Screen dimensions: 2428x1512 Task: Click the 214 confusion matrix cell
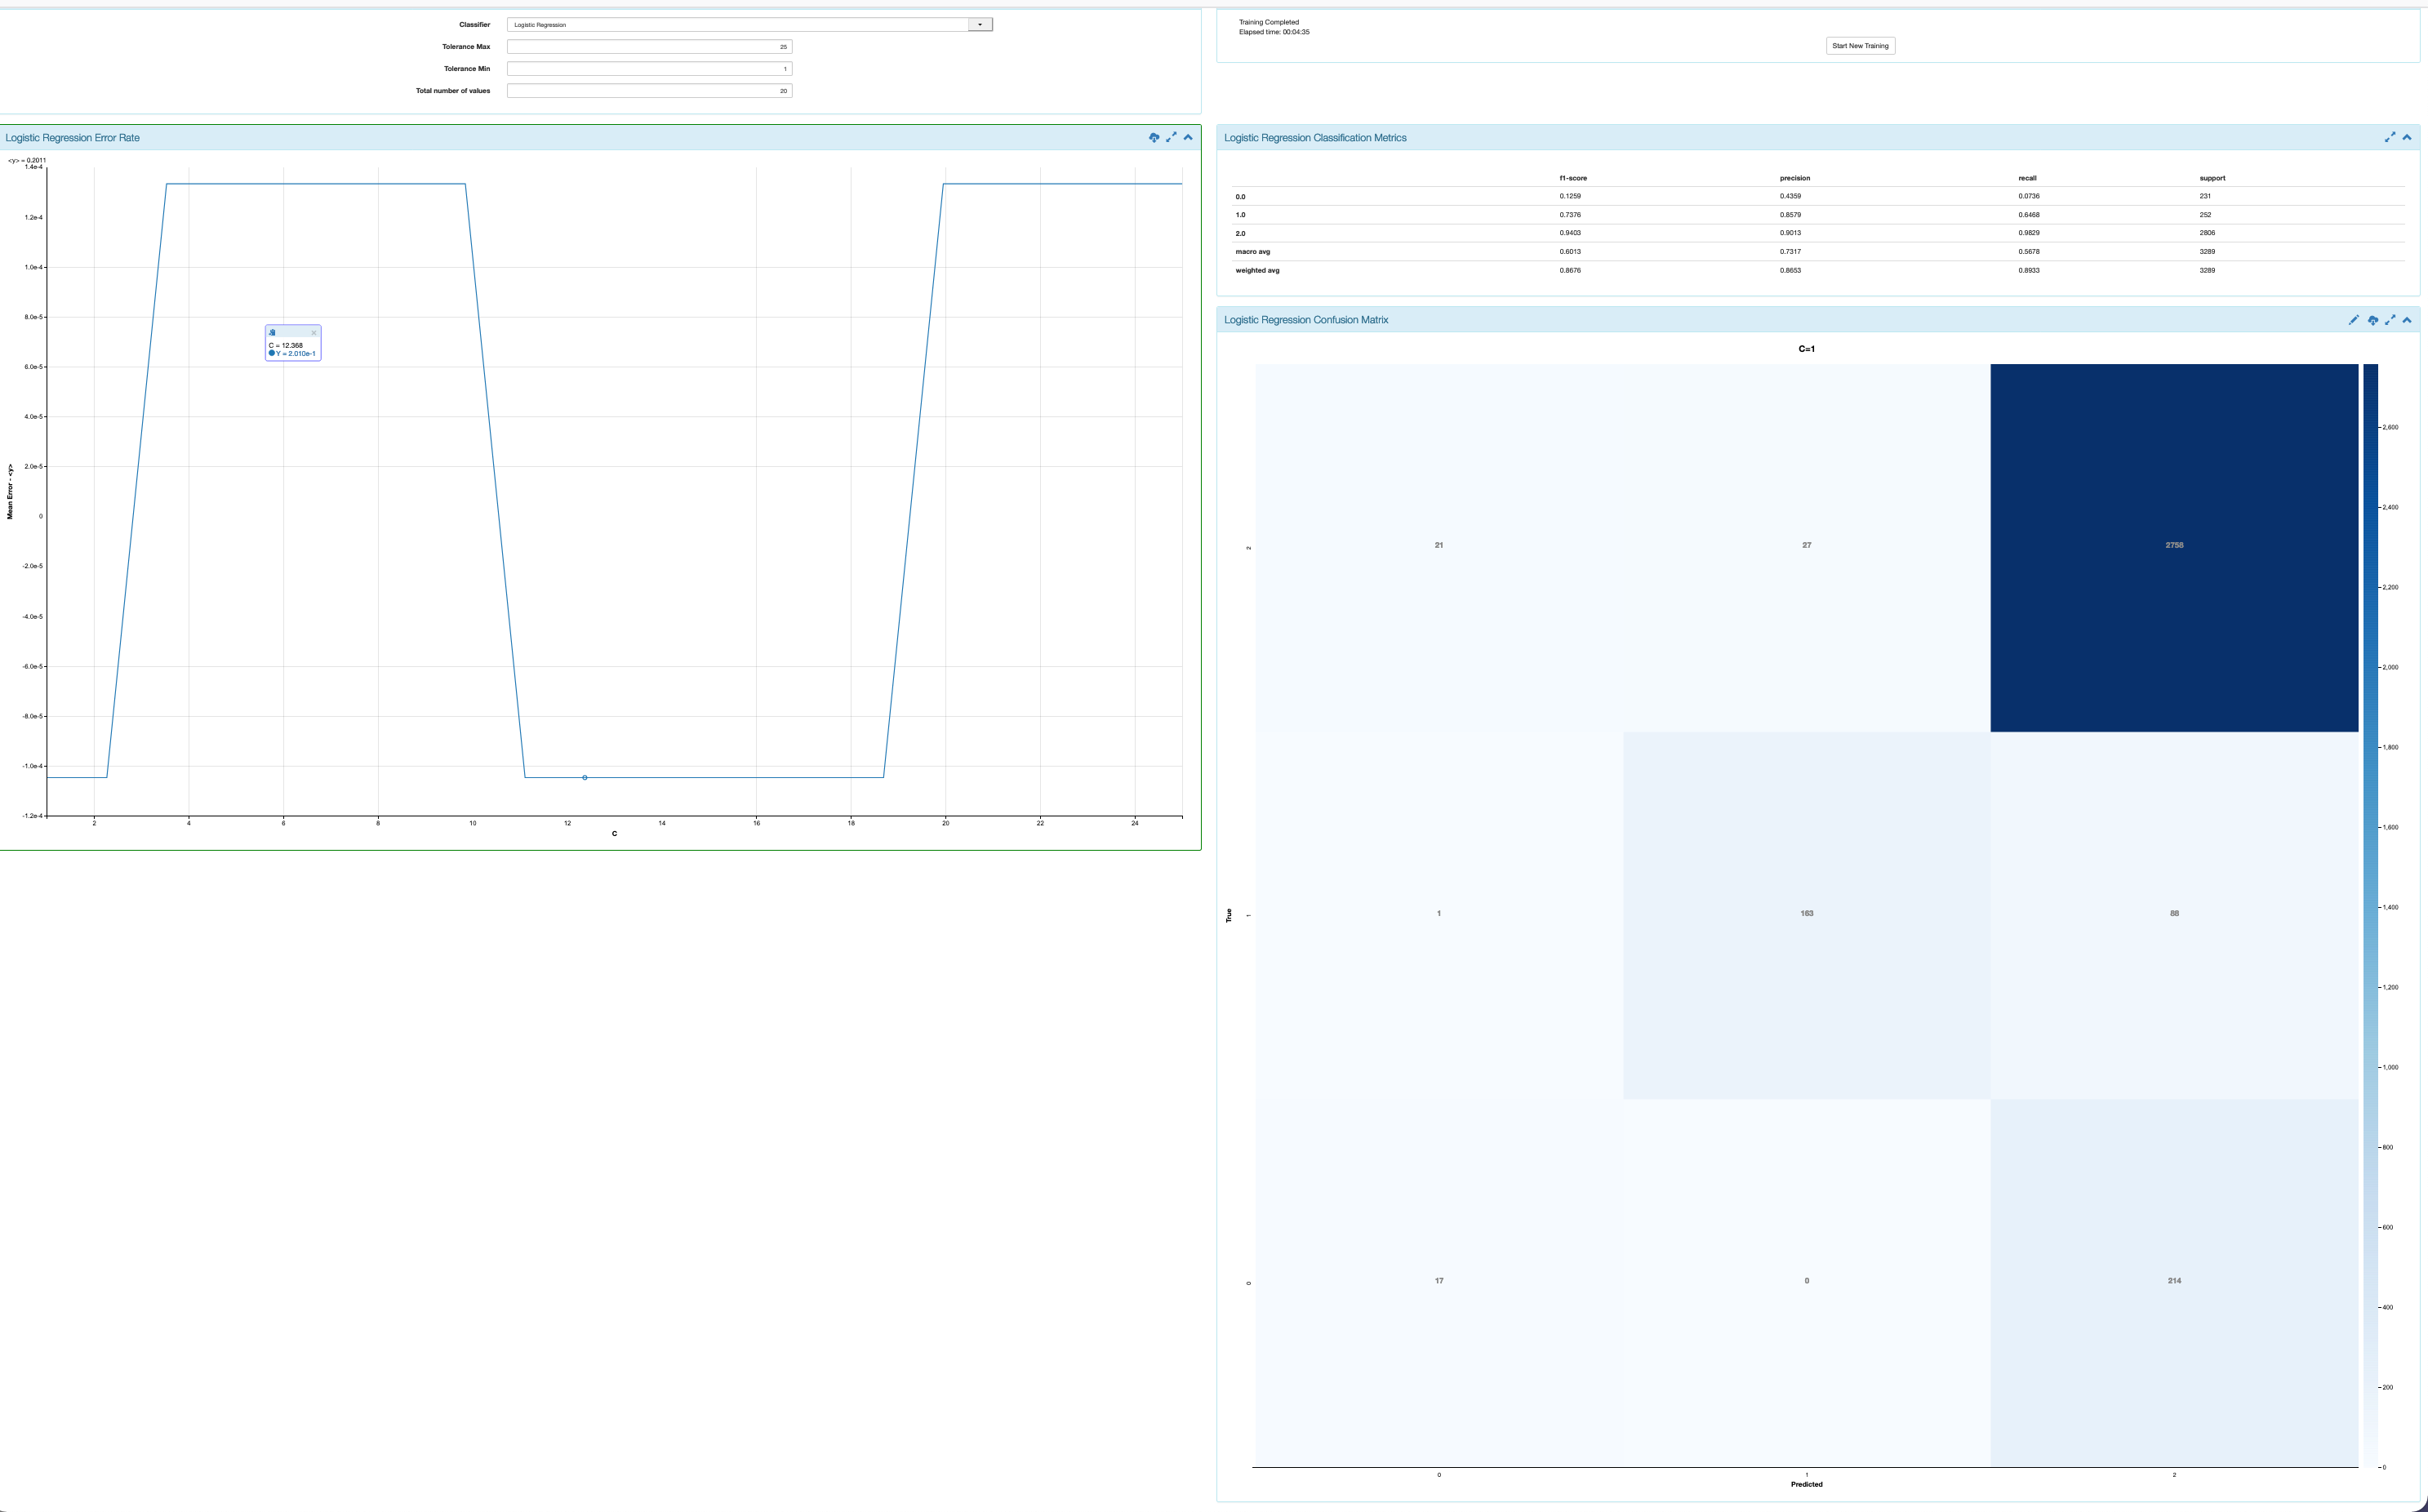pos(2174,1283)
